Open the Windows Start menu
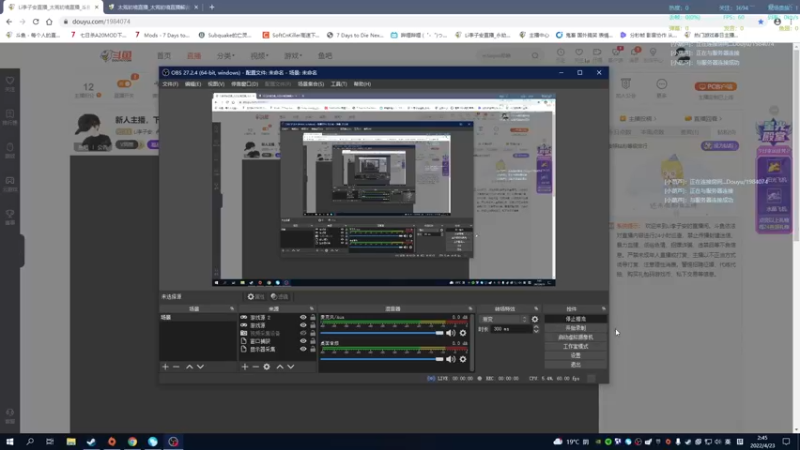Screen dimensions: 800x450 (x=10, y=442)
